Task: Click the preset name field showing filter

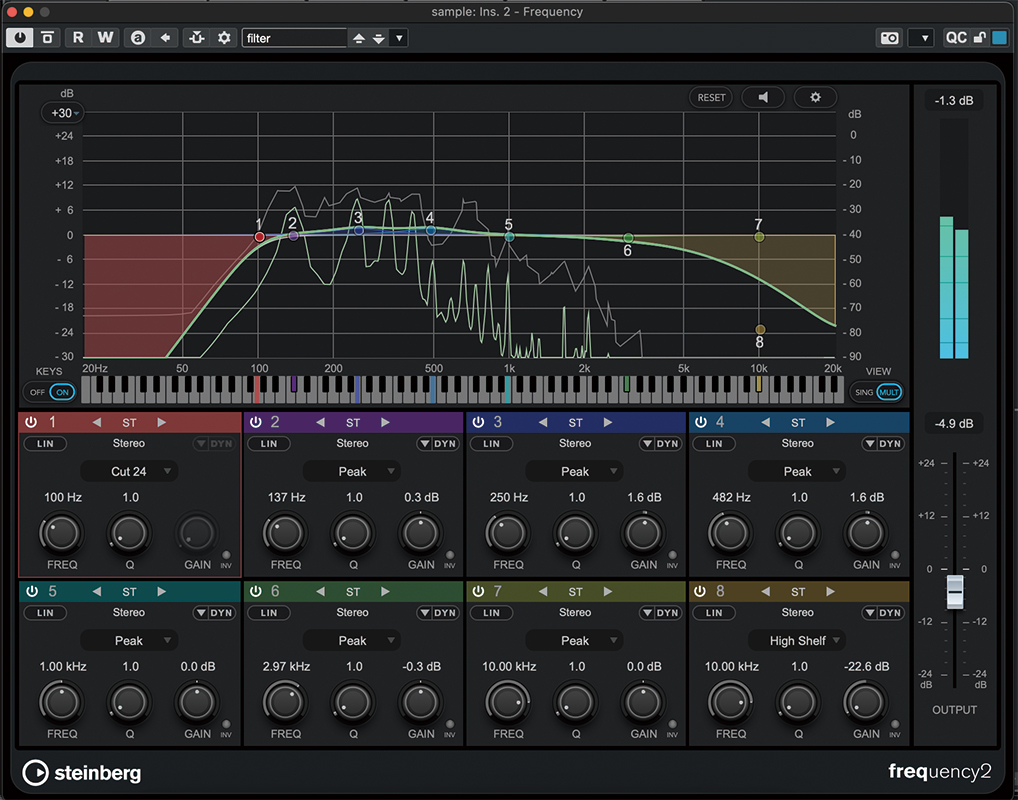Action: click(x=295, y=38)
